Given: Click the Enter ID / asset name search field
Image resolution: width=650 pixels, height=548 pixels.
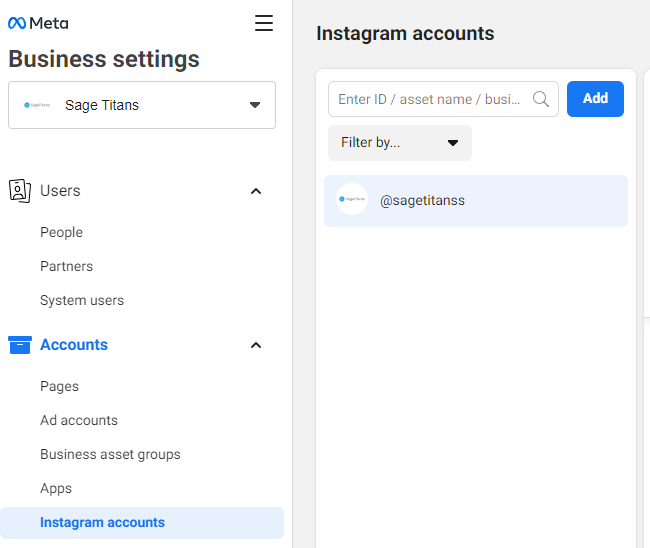Looking at the screenshot, I should (443, 99).
